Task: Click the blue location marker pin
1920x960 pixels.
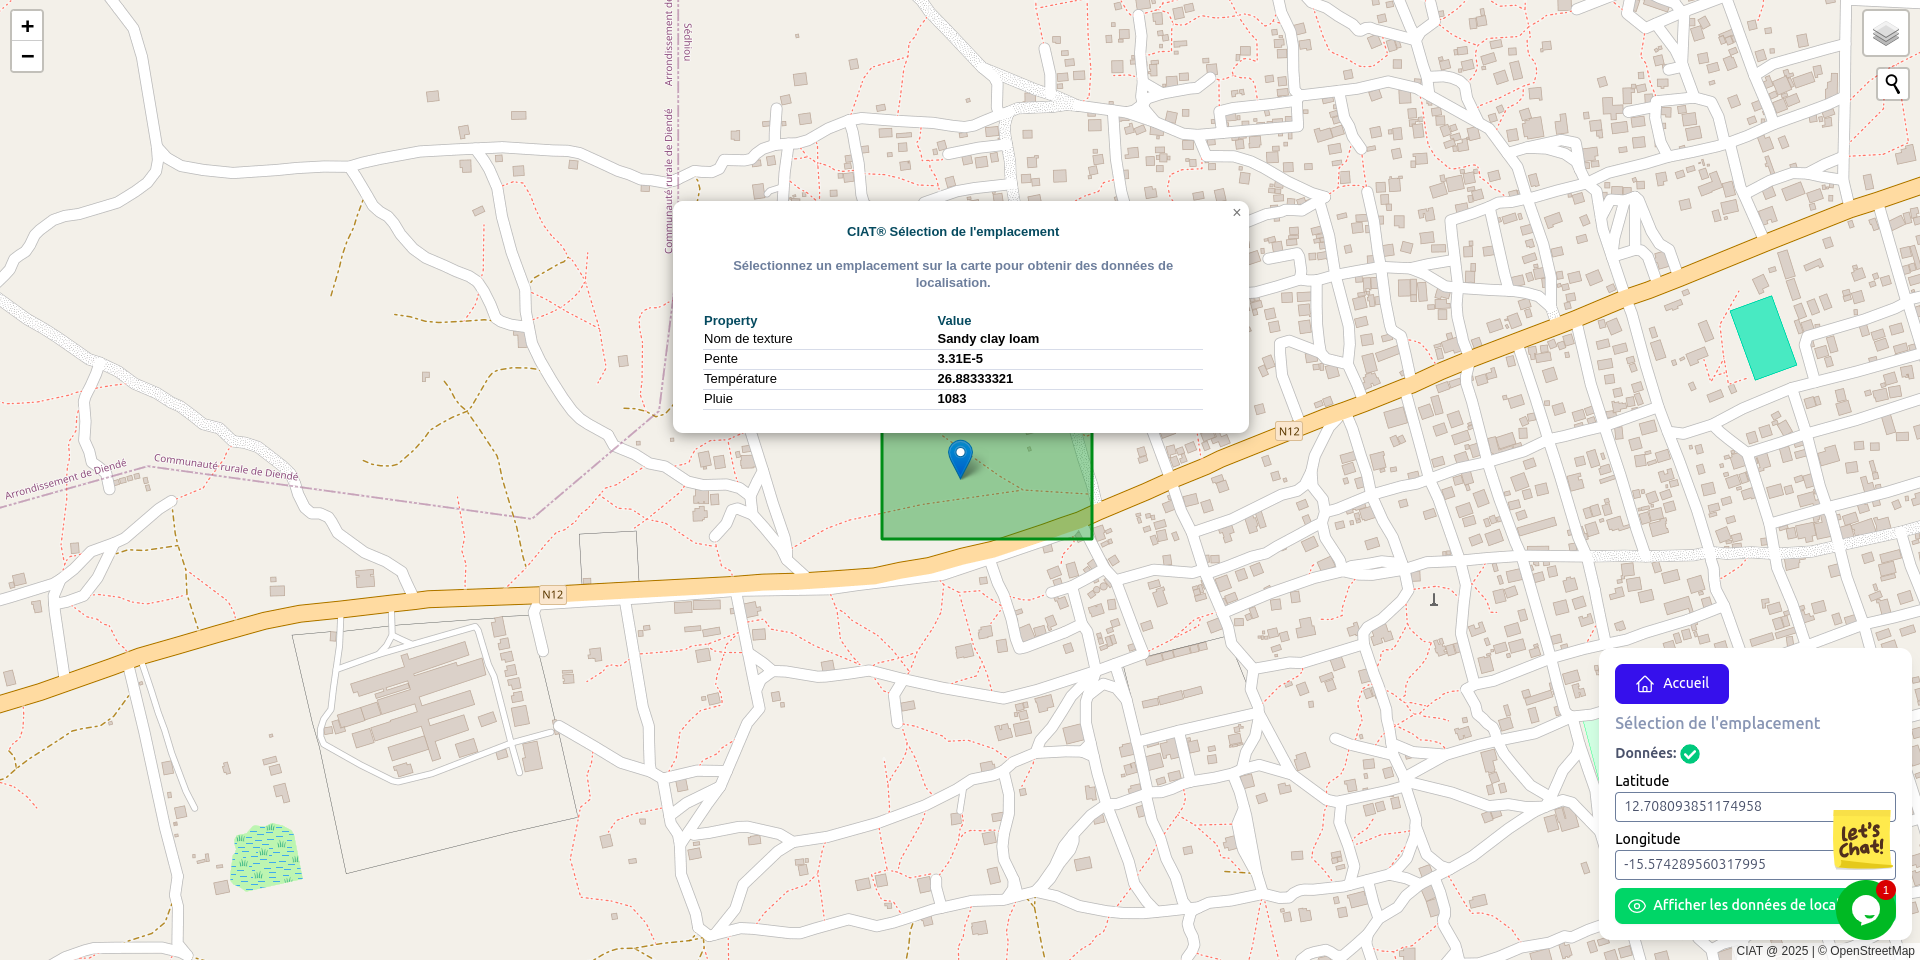Action: click(x=960, y=458)
